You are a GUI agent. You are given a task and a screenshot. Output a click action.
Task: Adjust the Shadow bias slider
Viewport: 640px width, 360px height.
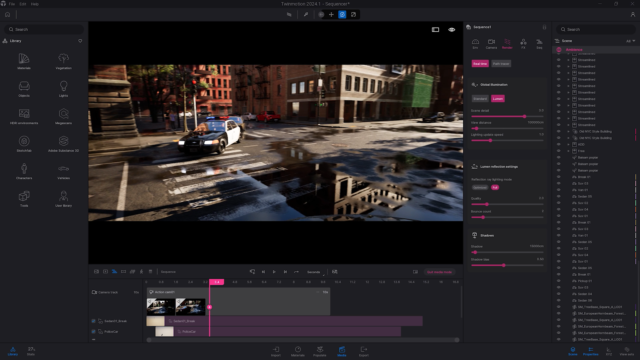click(507, 265)
